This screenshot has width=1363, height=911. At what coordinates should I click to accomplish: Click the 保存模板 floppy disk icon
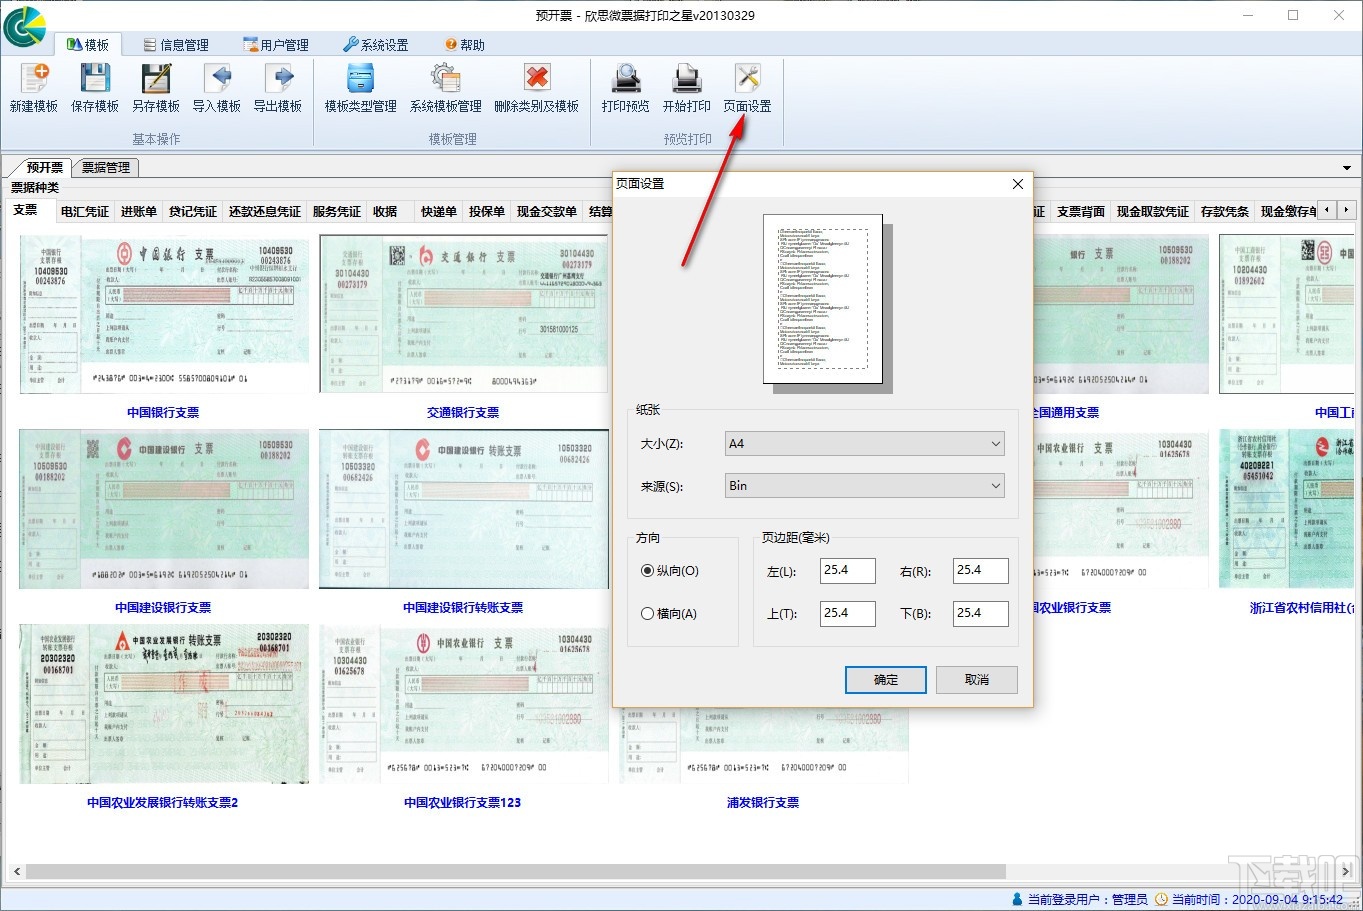[x=95, y=79]
